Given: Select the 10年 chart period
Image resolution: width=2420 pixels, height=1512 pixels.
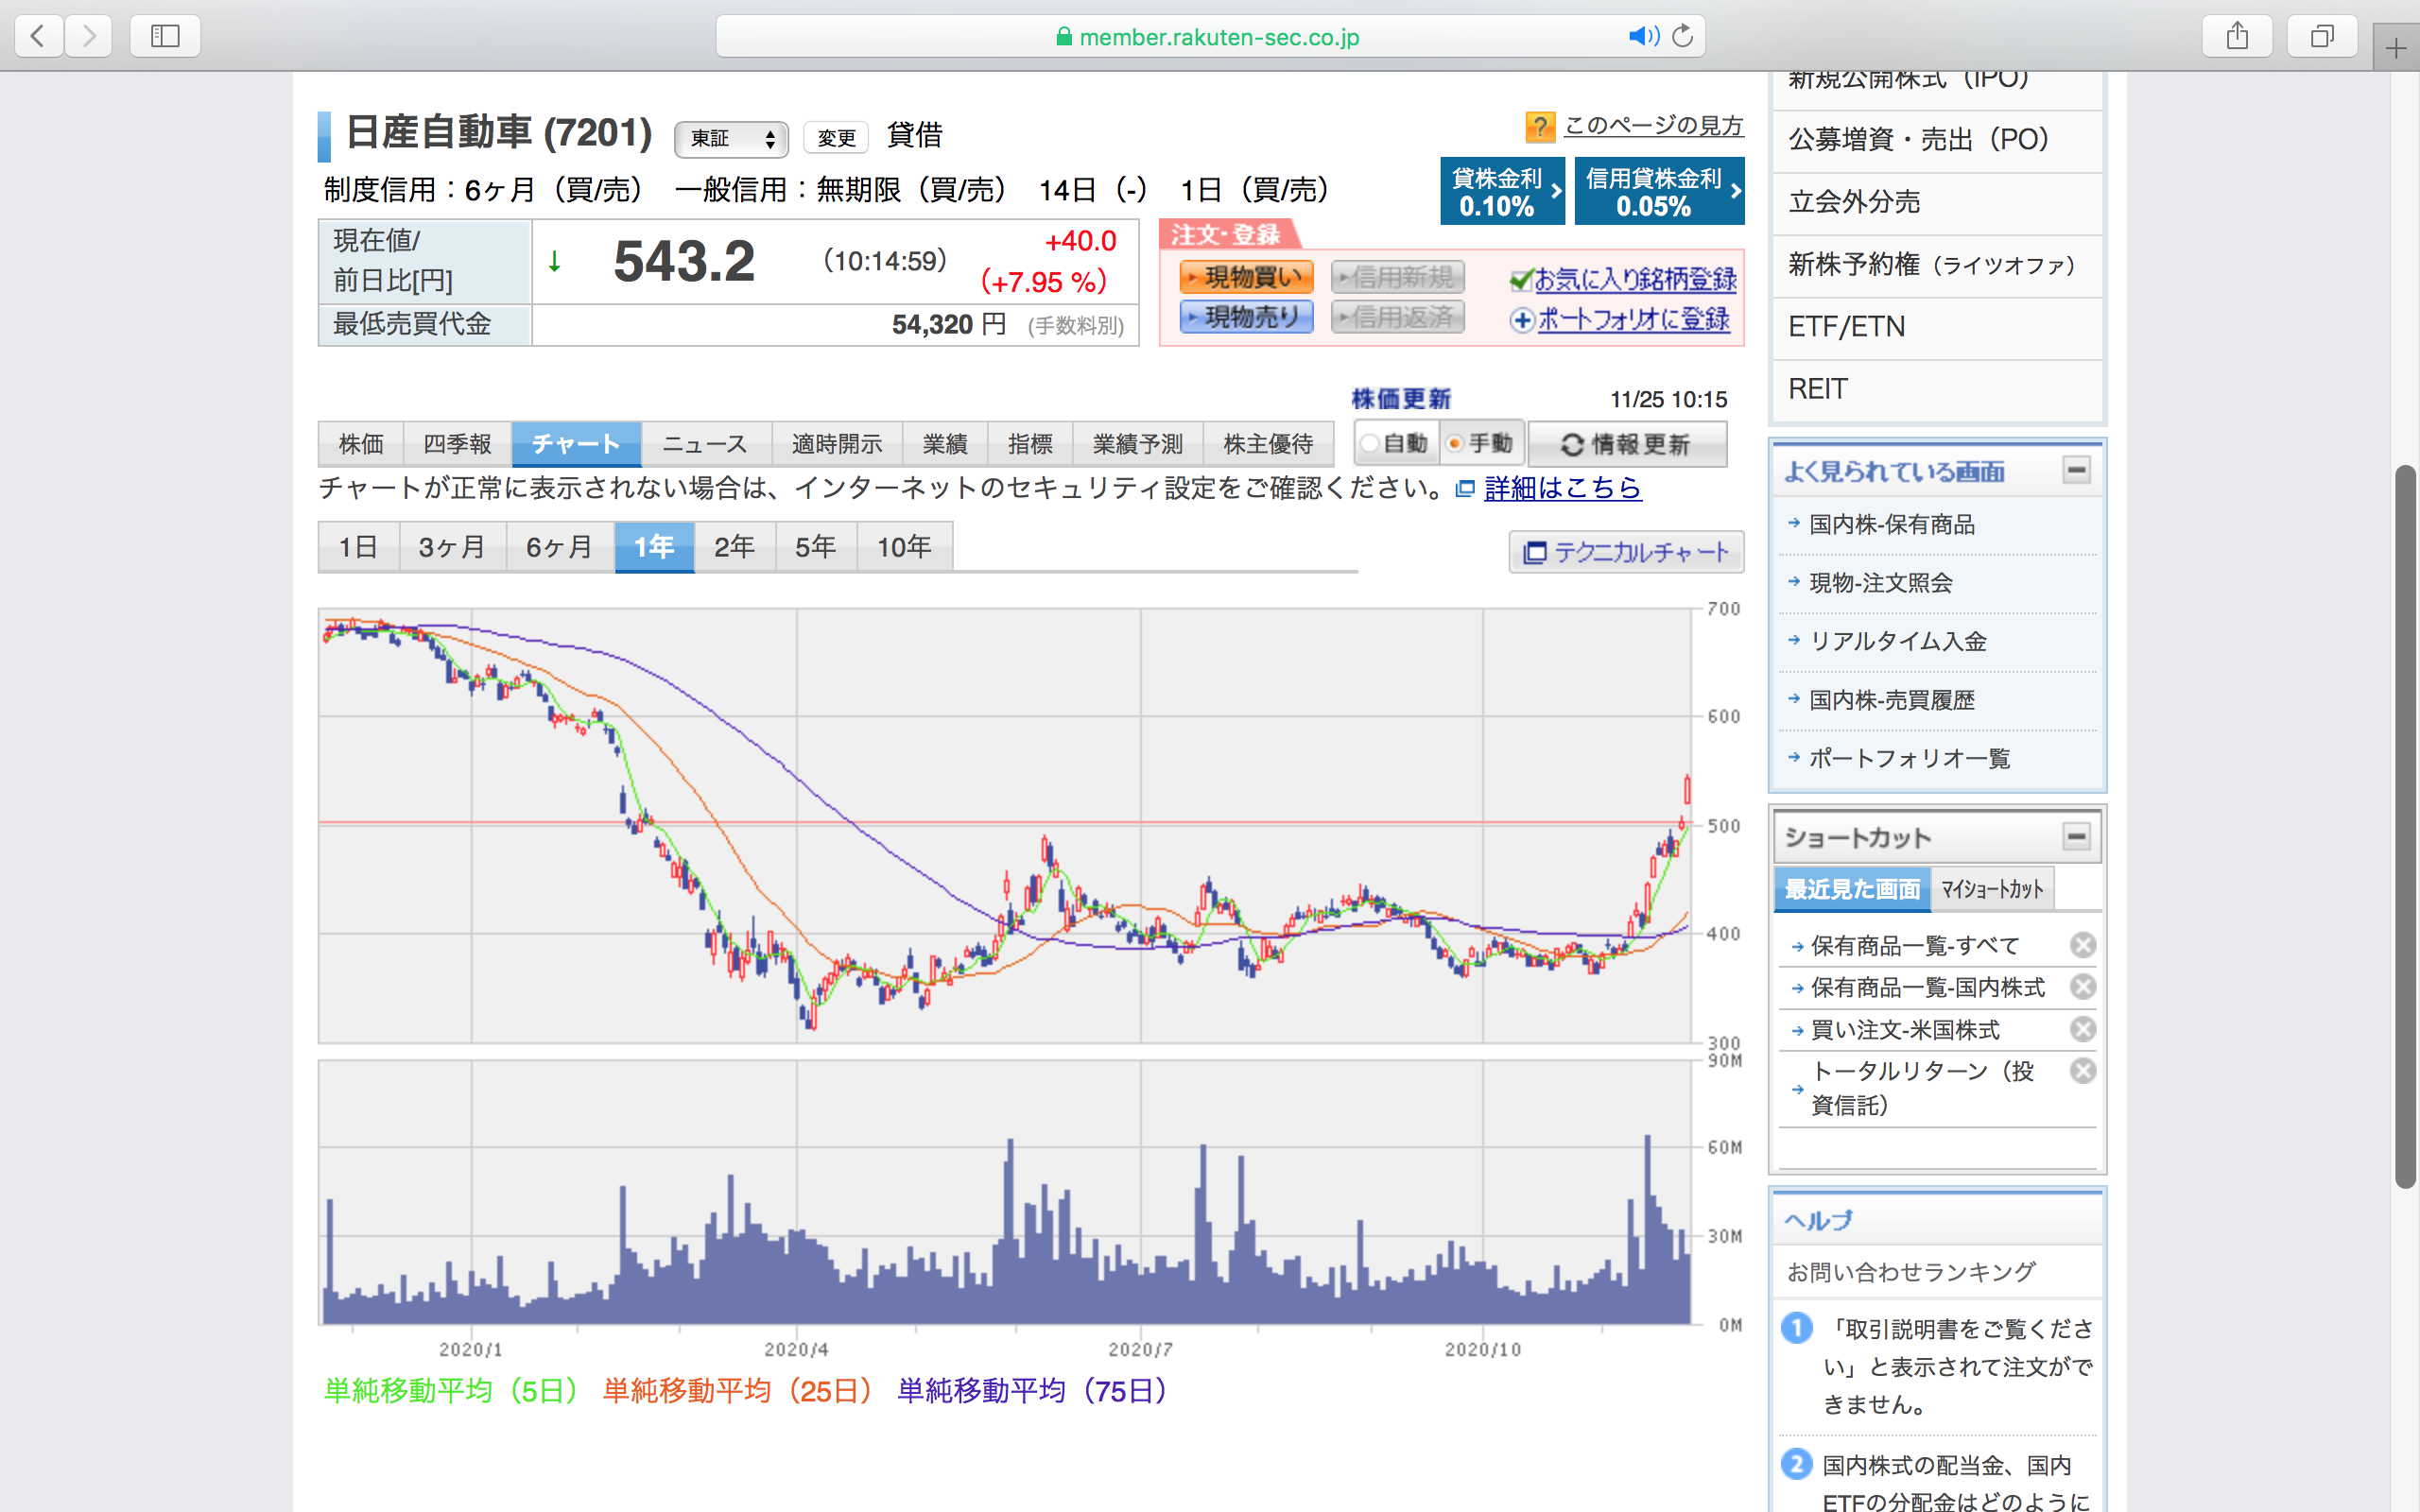Looking at the screenshot, I should 905,547.
